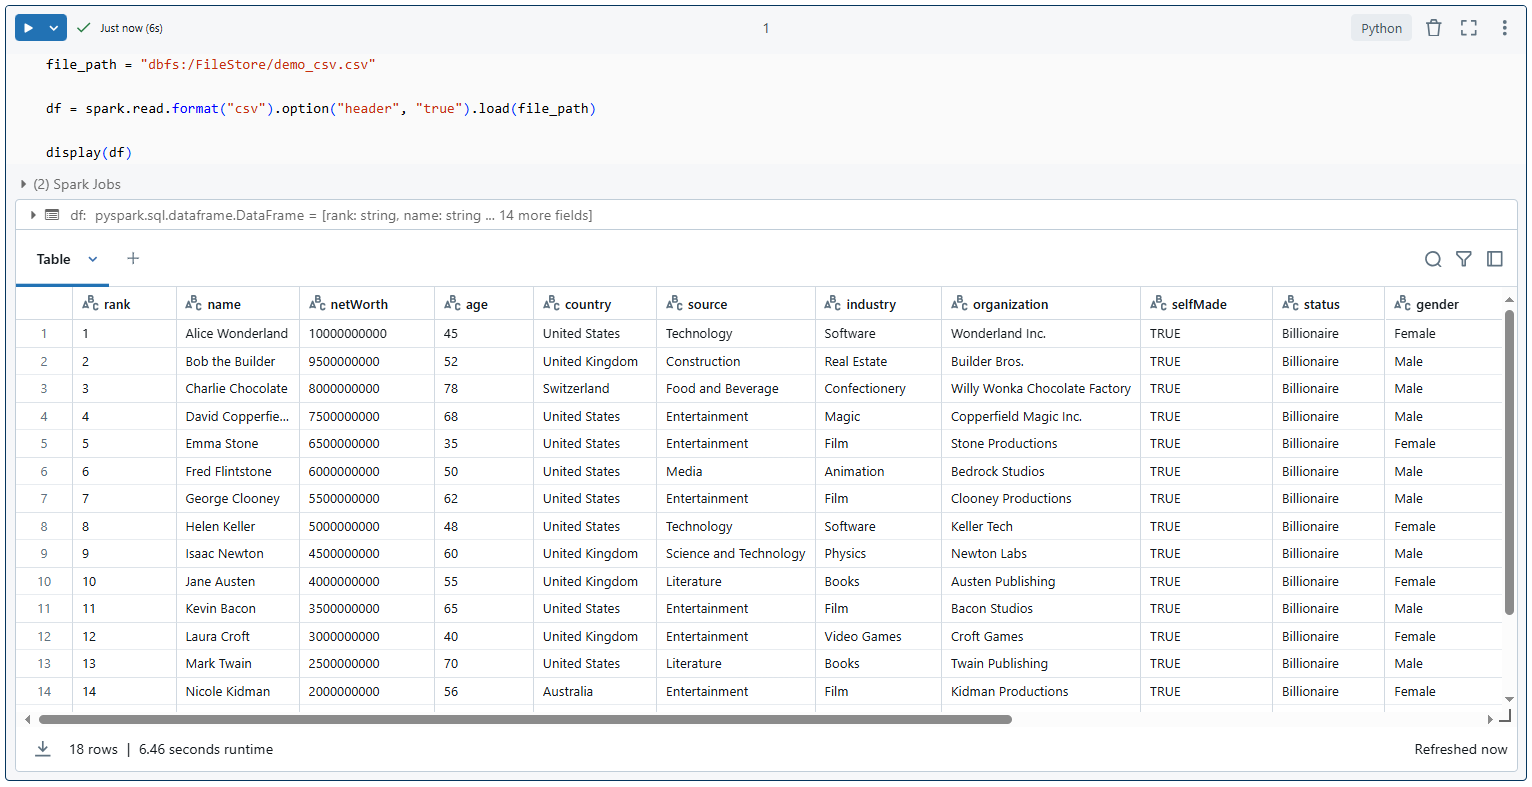Click the scroll down arrow of the table
The image size is (1532, 787).
pyautogui.click(x=1509, y=699)
